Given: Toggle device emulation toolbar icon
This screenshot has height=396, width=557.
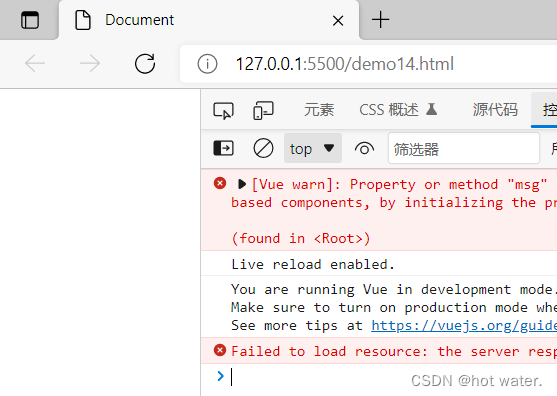Looking at the screenshot, I should [263, 110].
